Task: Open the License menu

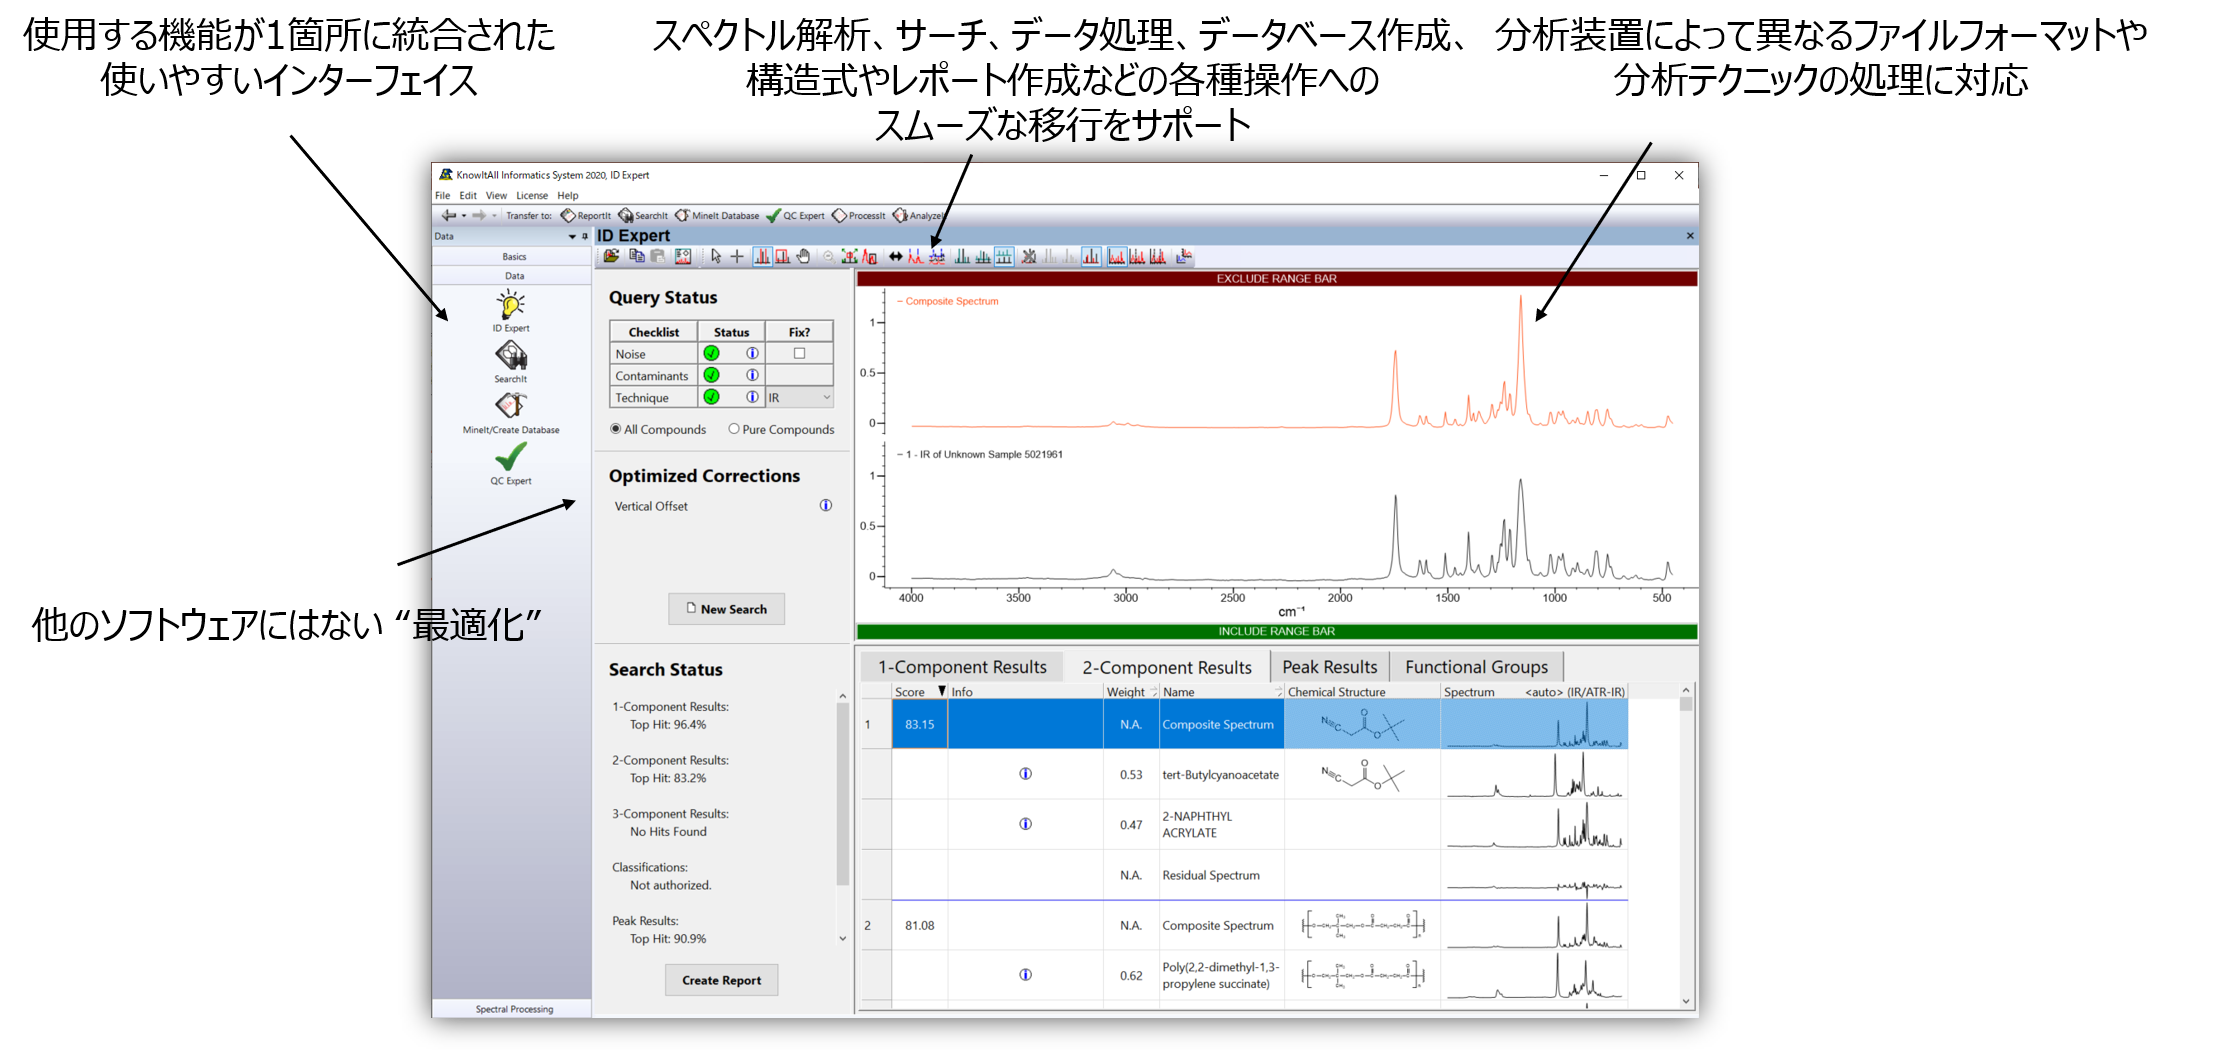Action: pyautogui.click(x=532, y=195)
